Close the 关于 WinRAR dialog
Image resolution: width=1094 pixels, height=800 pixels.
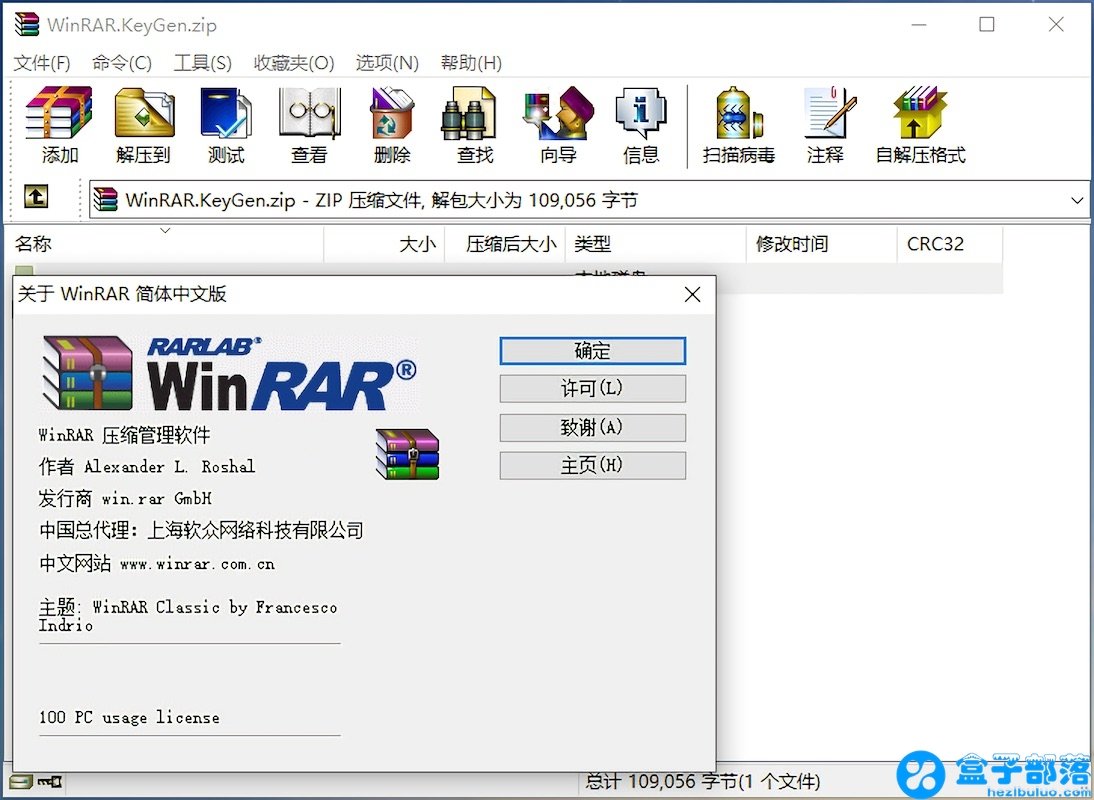click(x=692, y=294)
